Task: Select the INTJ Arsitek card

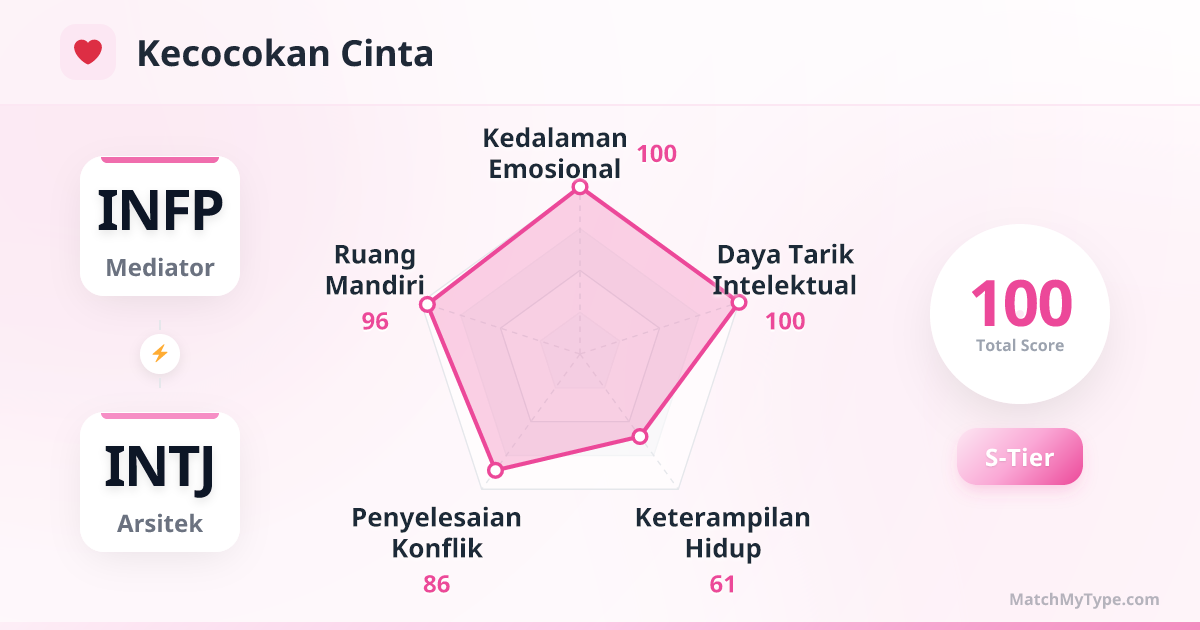Action: click(160, 482)
